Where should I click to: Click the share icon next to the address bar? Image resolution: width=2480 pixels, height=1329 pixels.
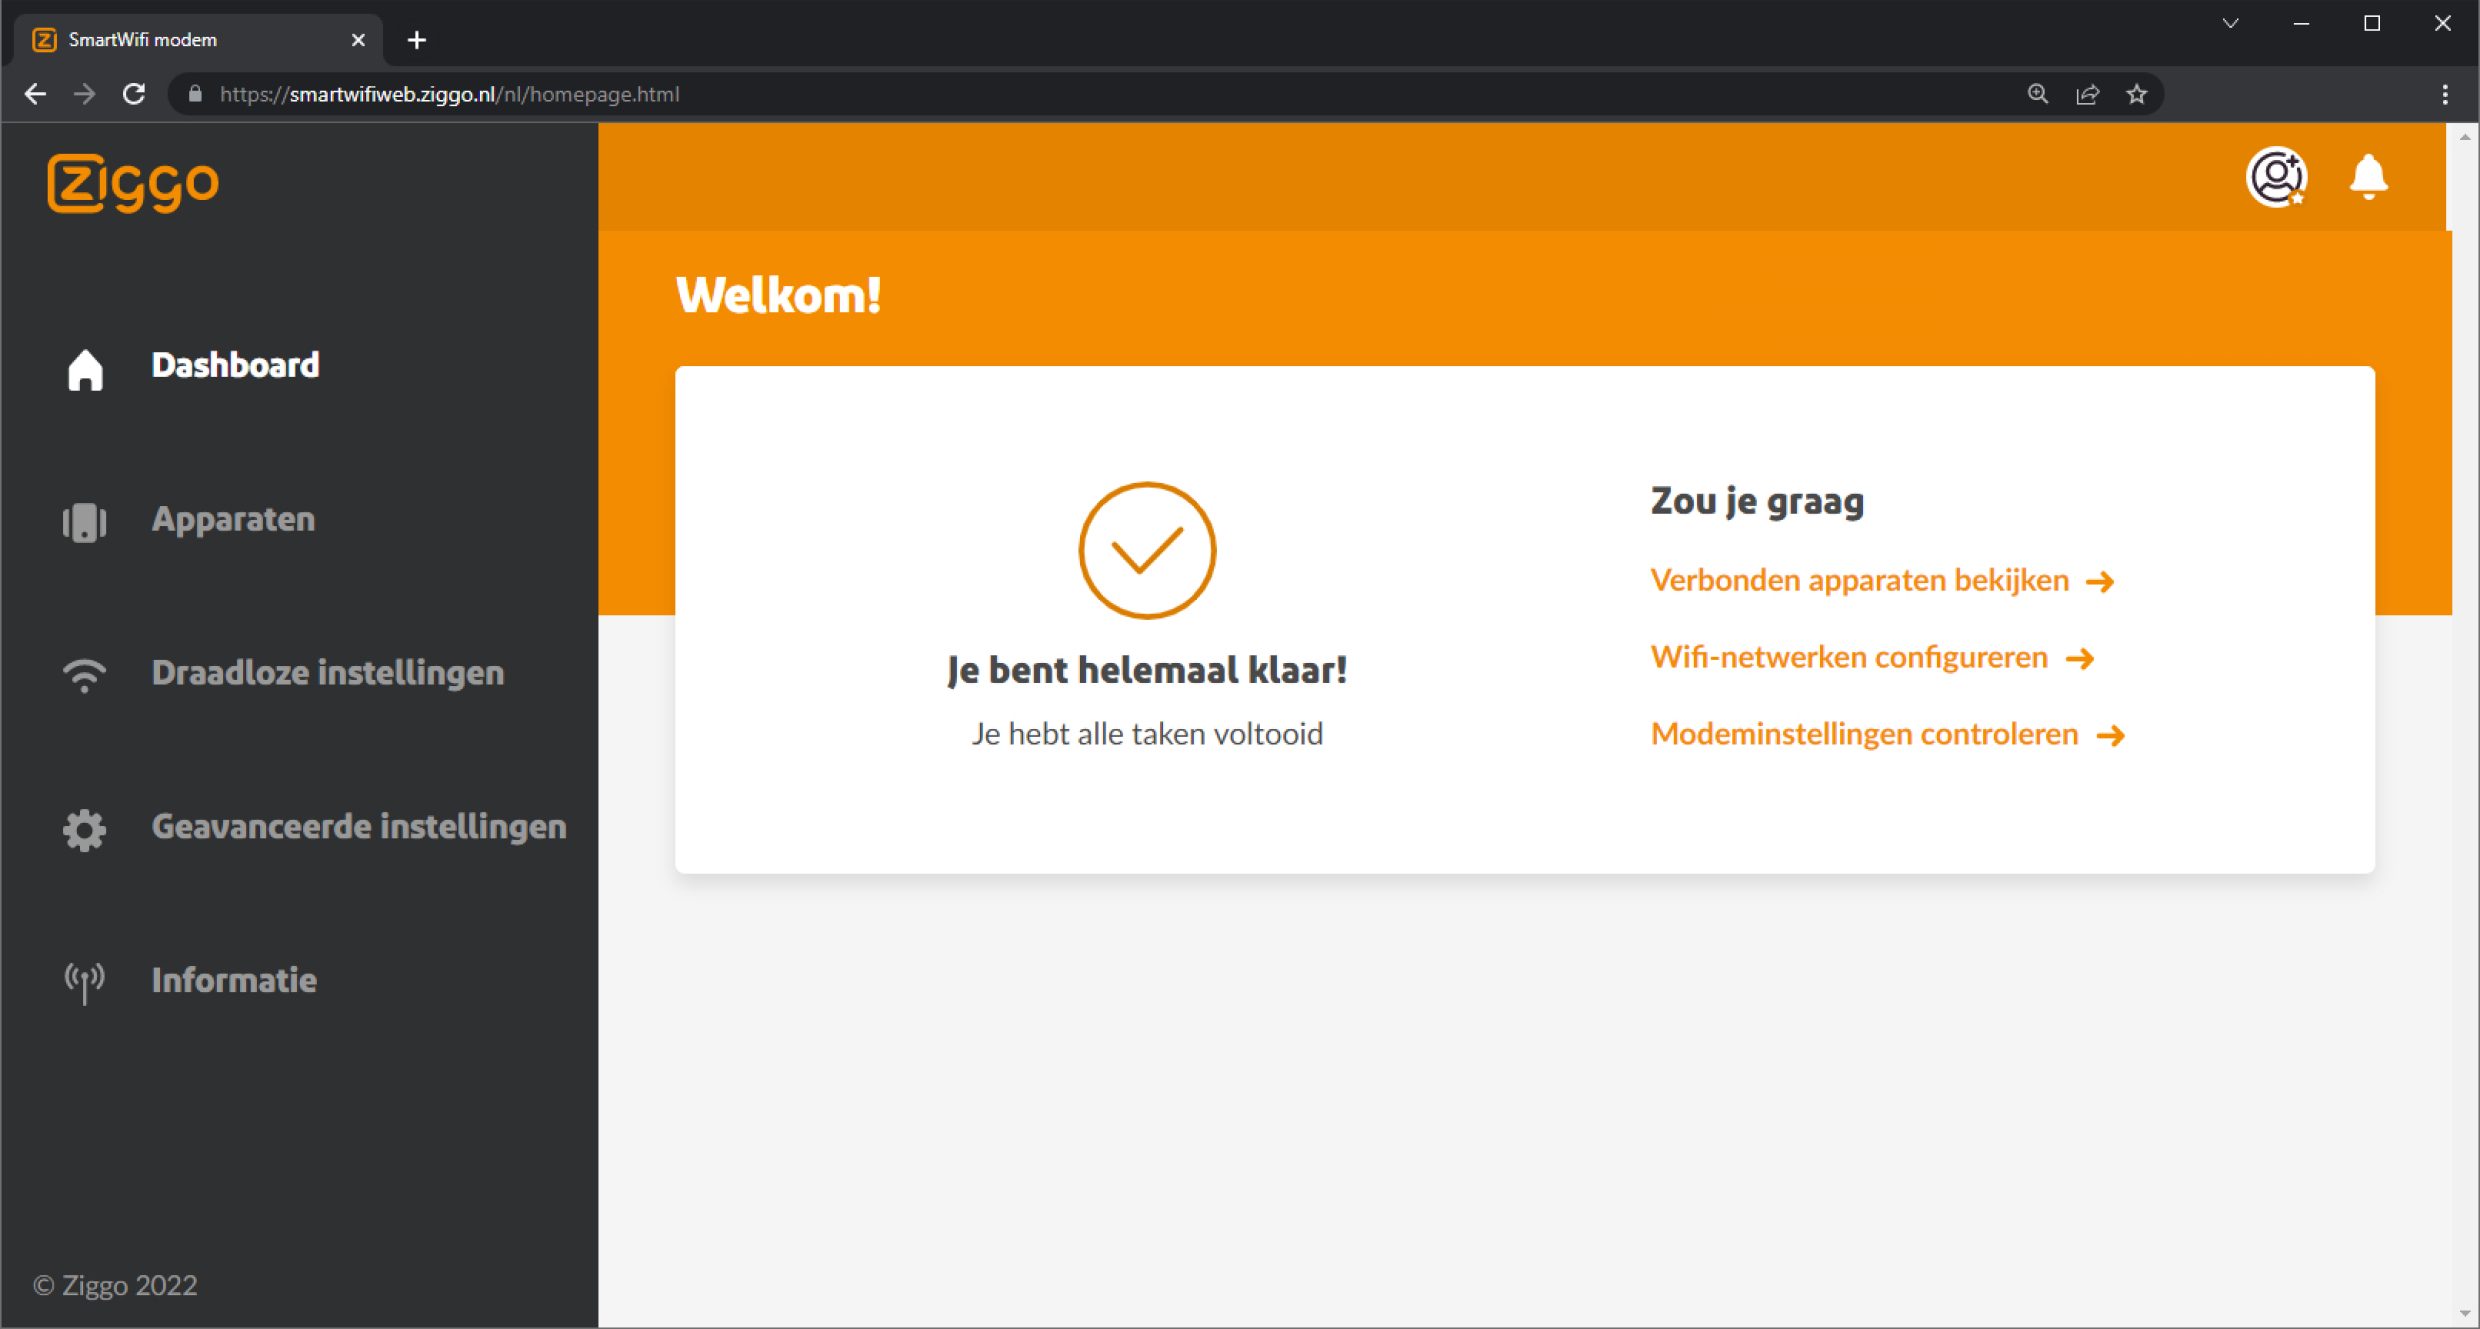click(2088, 94)
